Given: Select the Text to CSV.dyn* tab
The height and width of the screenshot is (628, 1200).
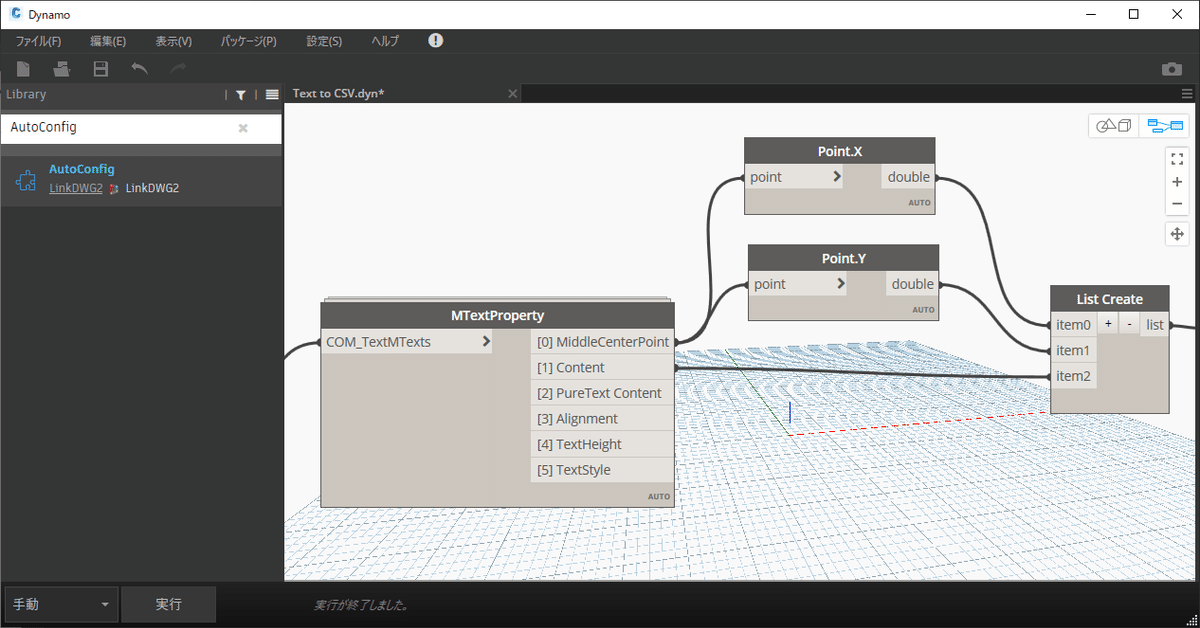Looking at the screenshot, I should pos(403,93).
